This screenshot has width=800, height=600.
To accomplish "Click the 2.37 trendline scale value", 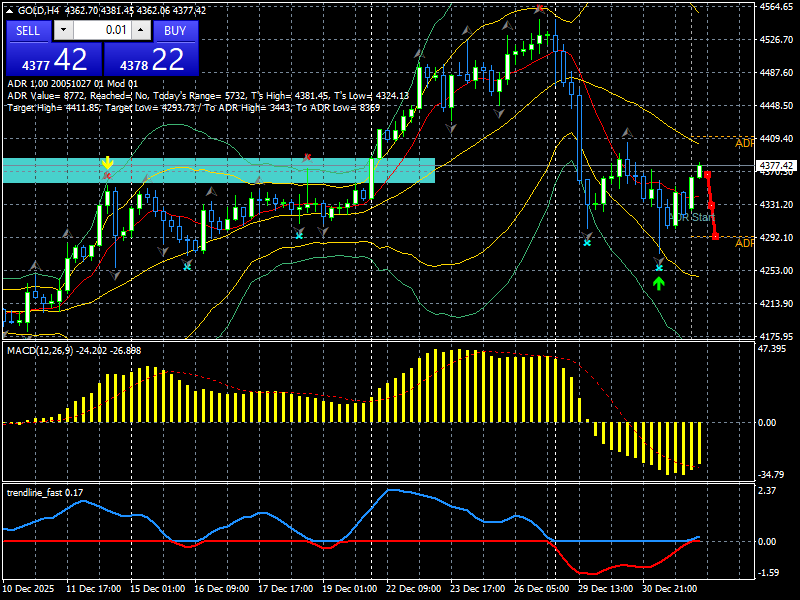I will click(767, 490).
